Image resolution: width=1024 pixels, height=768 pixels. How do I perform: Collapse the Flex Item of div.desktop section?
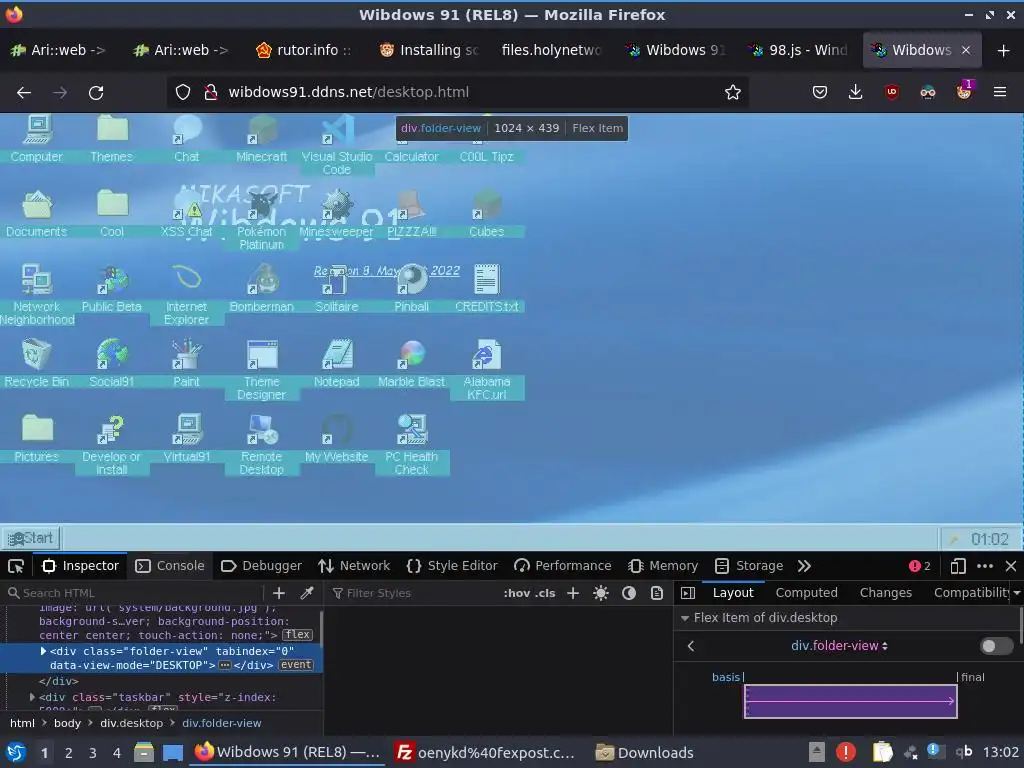click(685, 618)
